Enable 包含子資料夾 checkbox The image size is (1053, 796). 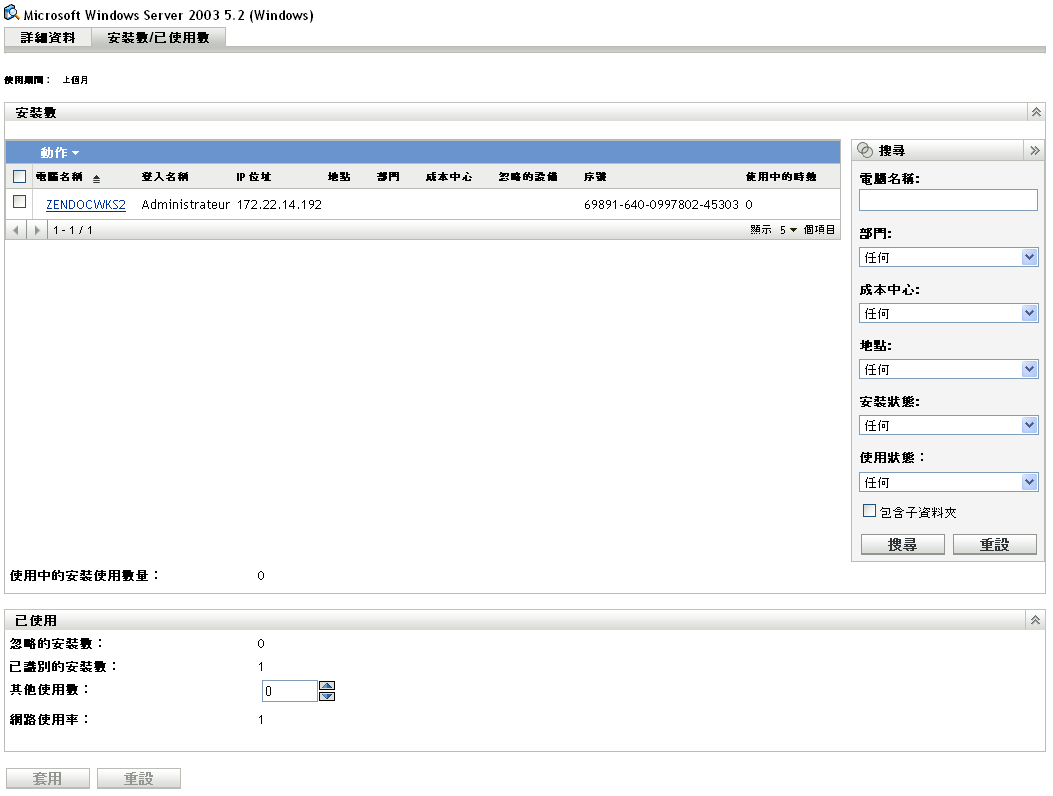click(869, 511)
